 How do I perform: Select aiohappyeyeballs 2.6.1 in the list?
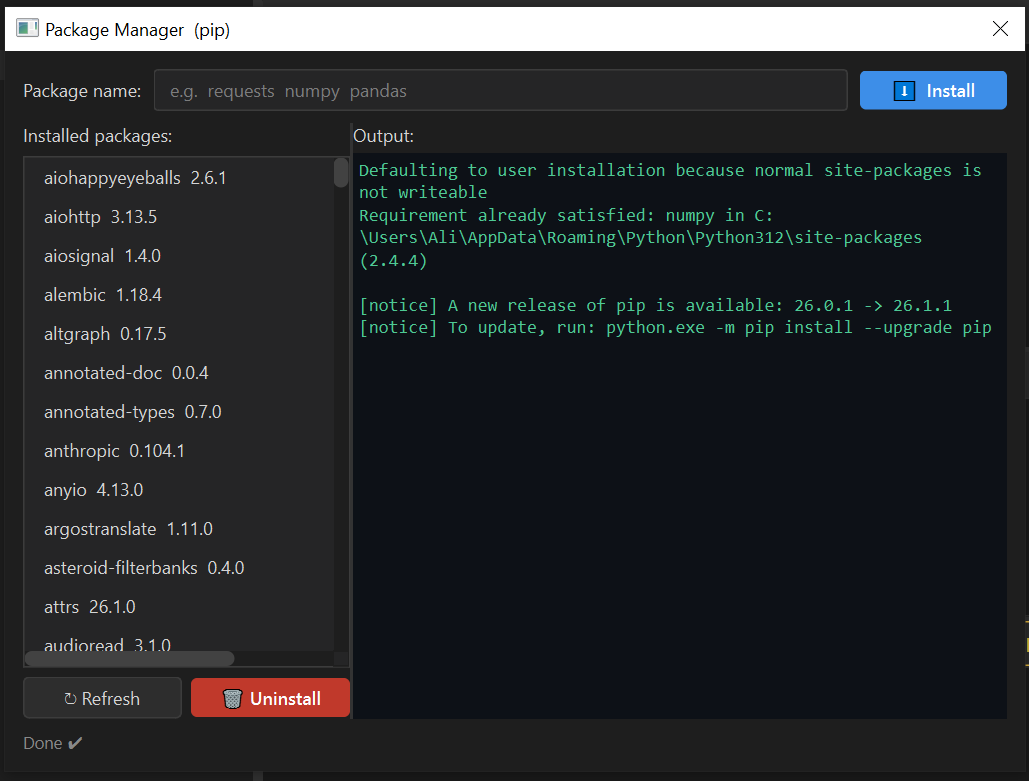tap(178, 178)
